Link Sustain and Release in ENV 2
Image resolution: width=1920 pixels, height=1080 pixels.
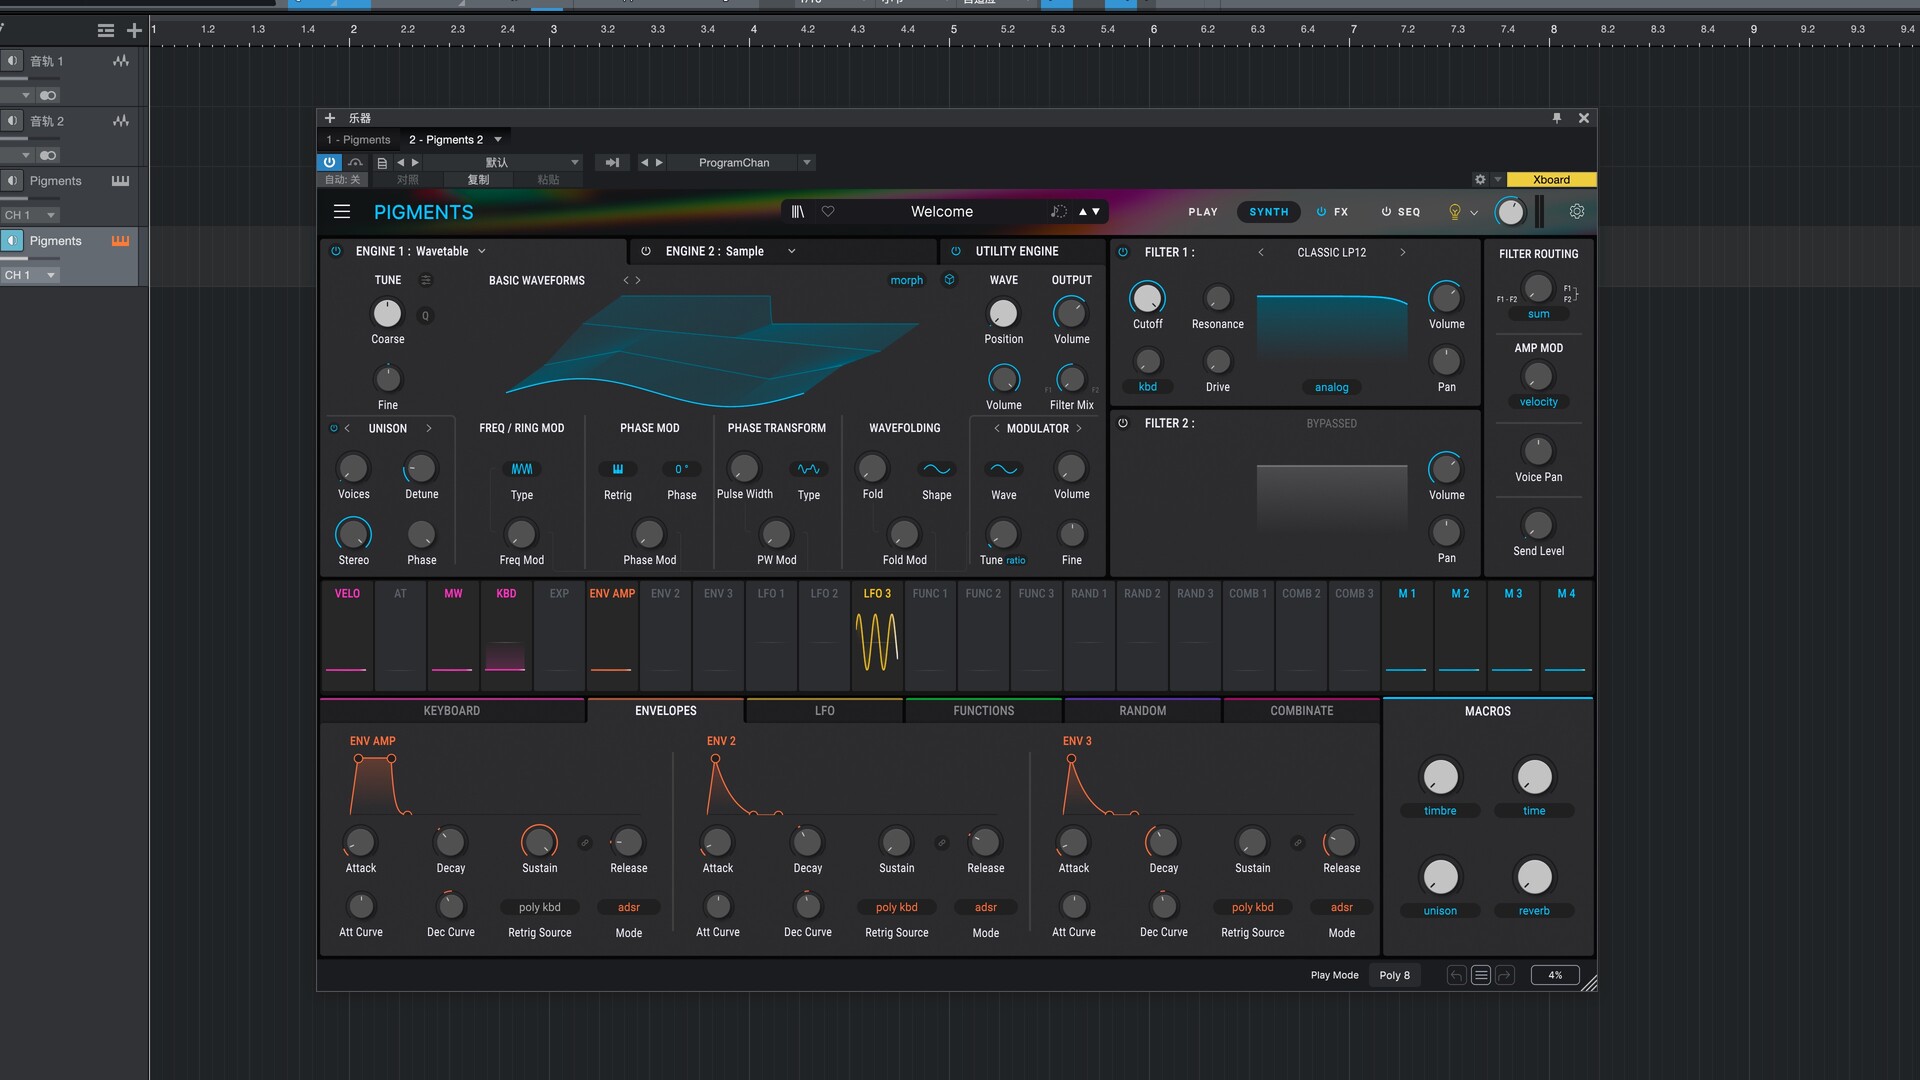[941, 843]
